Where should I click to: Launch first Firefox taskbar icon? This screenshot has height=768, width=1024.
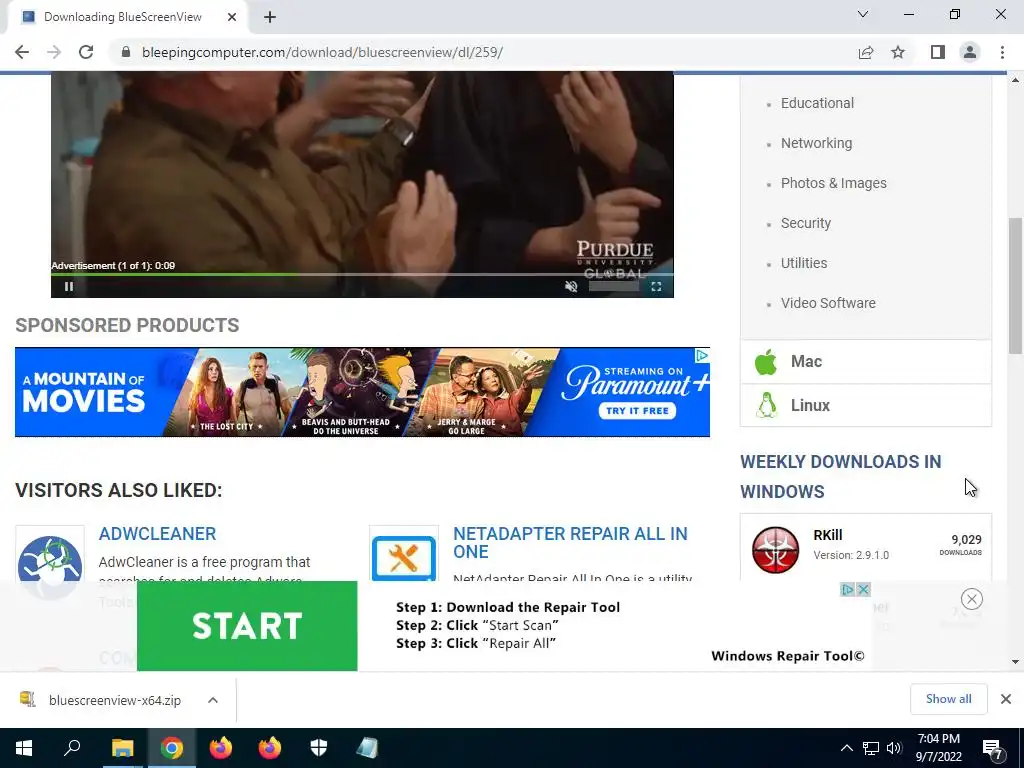(x=221, y=748)
